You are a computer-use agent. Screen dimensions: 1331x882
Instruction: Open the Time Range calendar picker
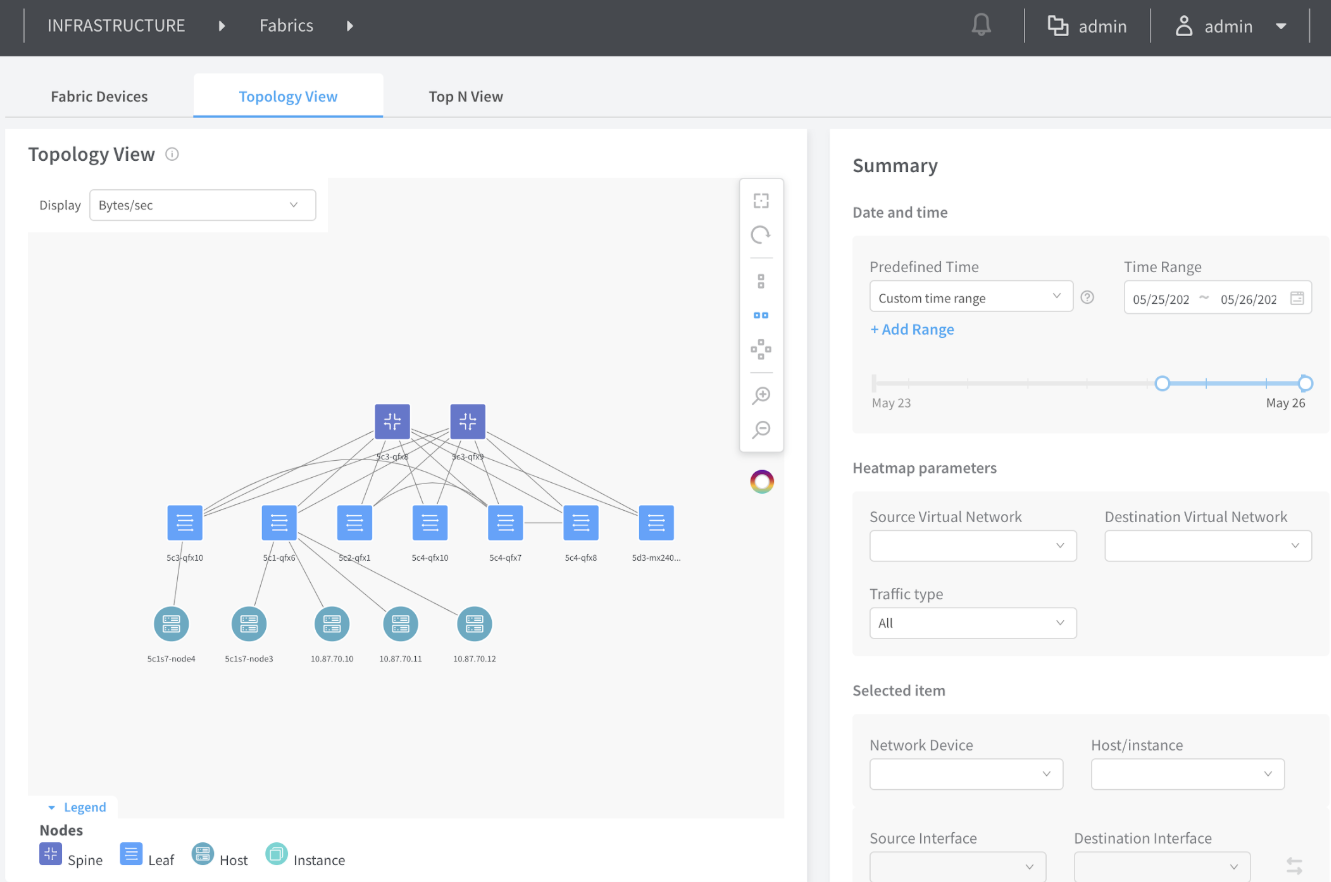pos(1297,298)
